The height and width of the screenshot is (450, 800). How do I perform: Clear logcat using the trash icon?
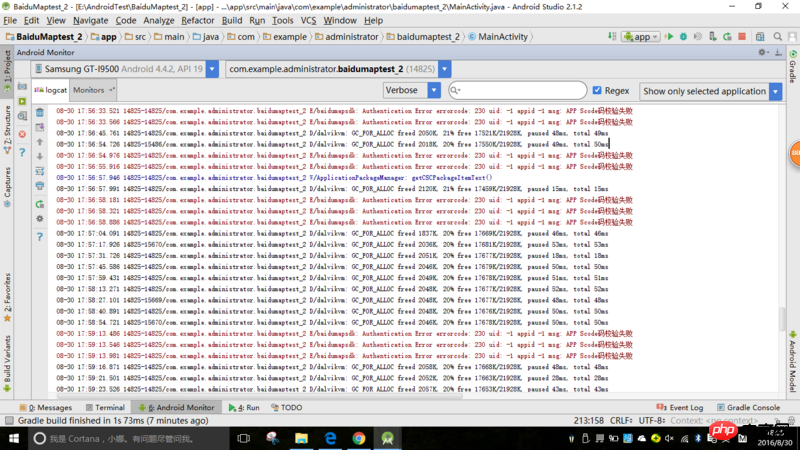click(x=40, y=112)
